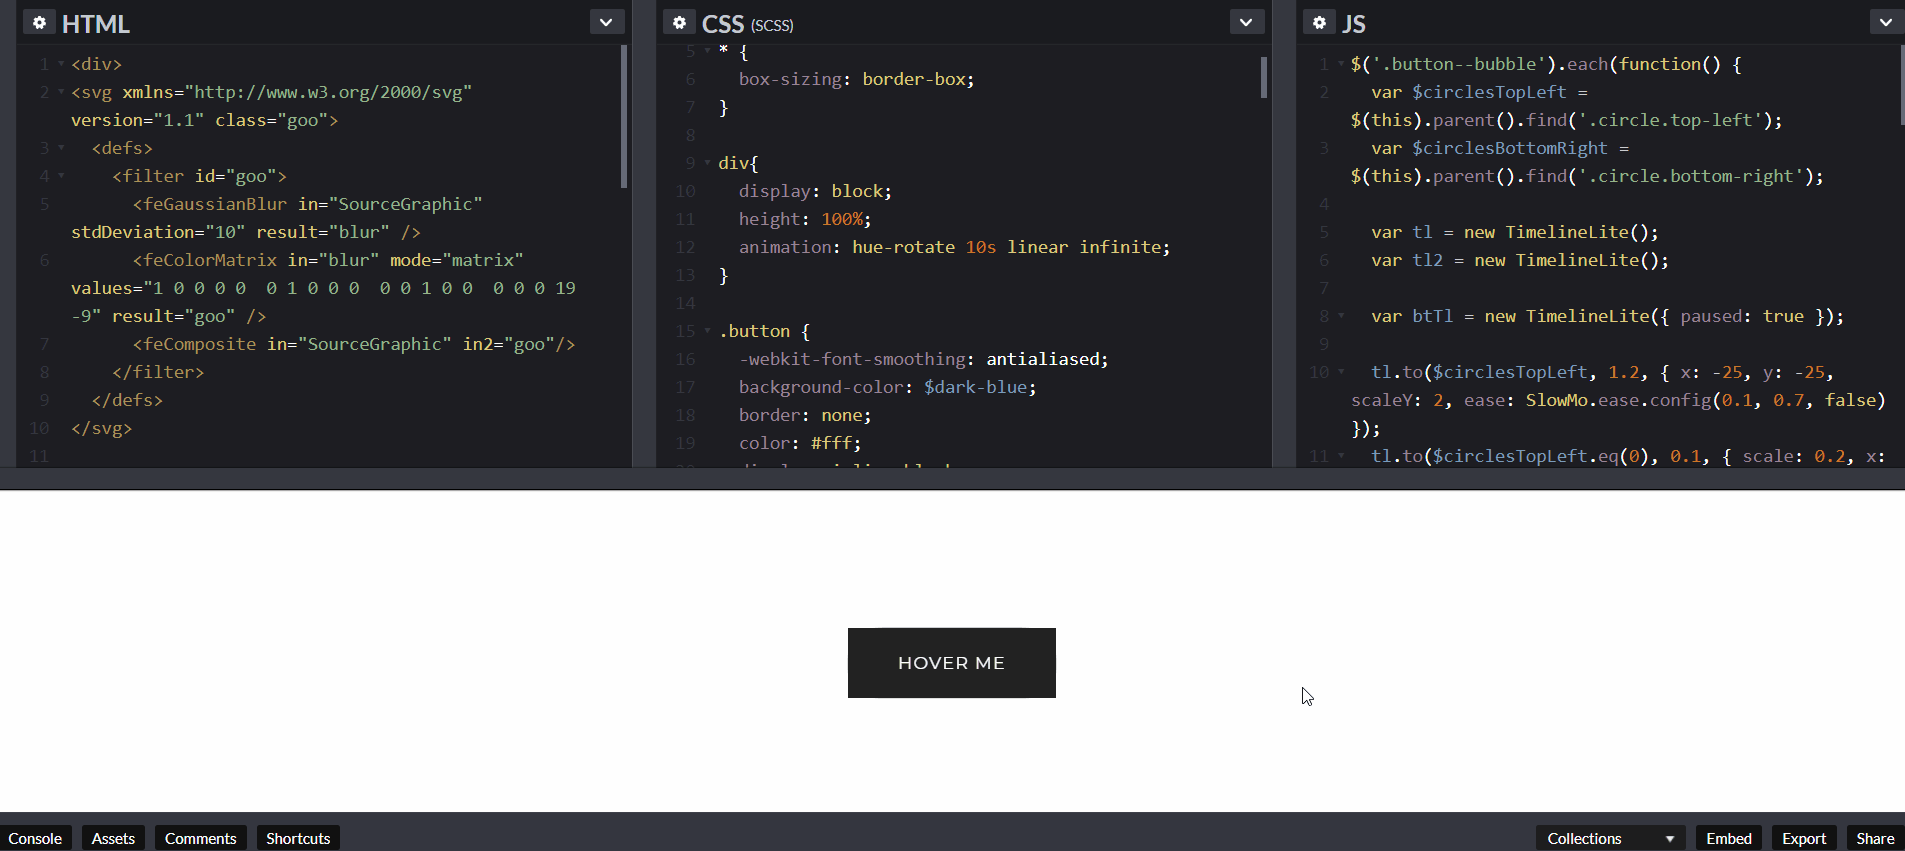Click the Export button
The image size is (1905, 851).
(x=1804, y=838)
